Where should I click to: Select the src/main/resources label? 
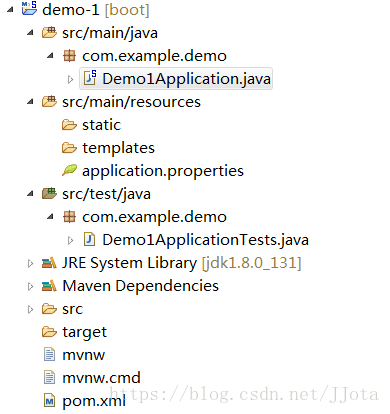(x=131, y=102)
